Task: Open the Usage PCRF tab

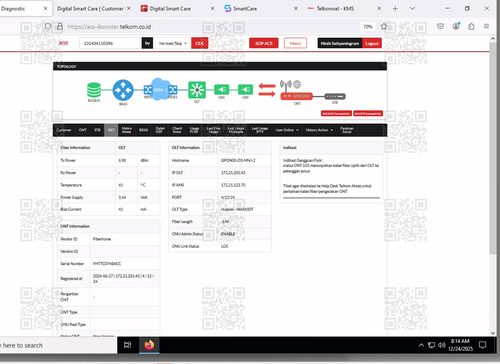Action: point(194,130)
